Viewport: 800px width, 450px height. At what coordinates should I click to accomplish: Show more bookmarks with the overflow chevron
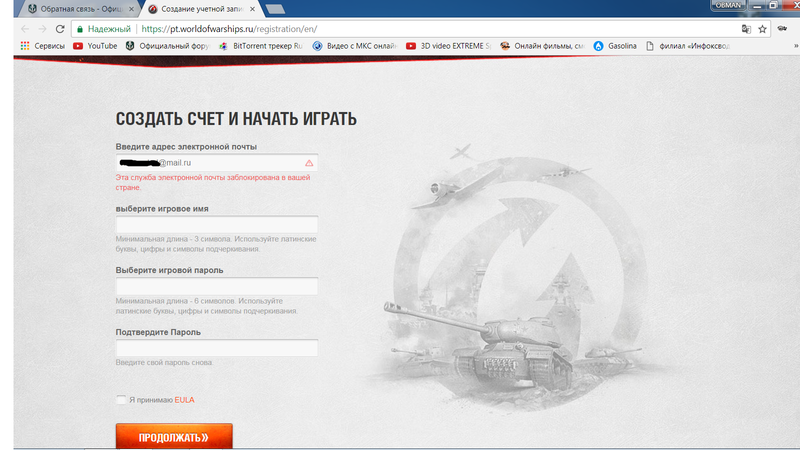point(795,46)
